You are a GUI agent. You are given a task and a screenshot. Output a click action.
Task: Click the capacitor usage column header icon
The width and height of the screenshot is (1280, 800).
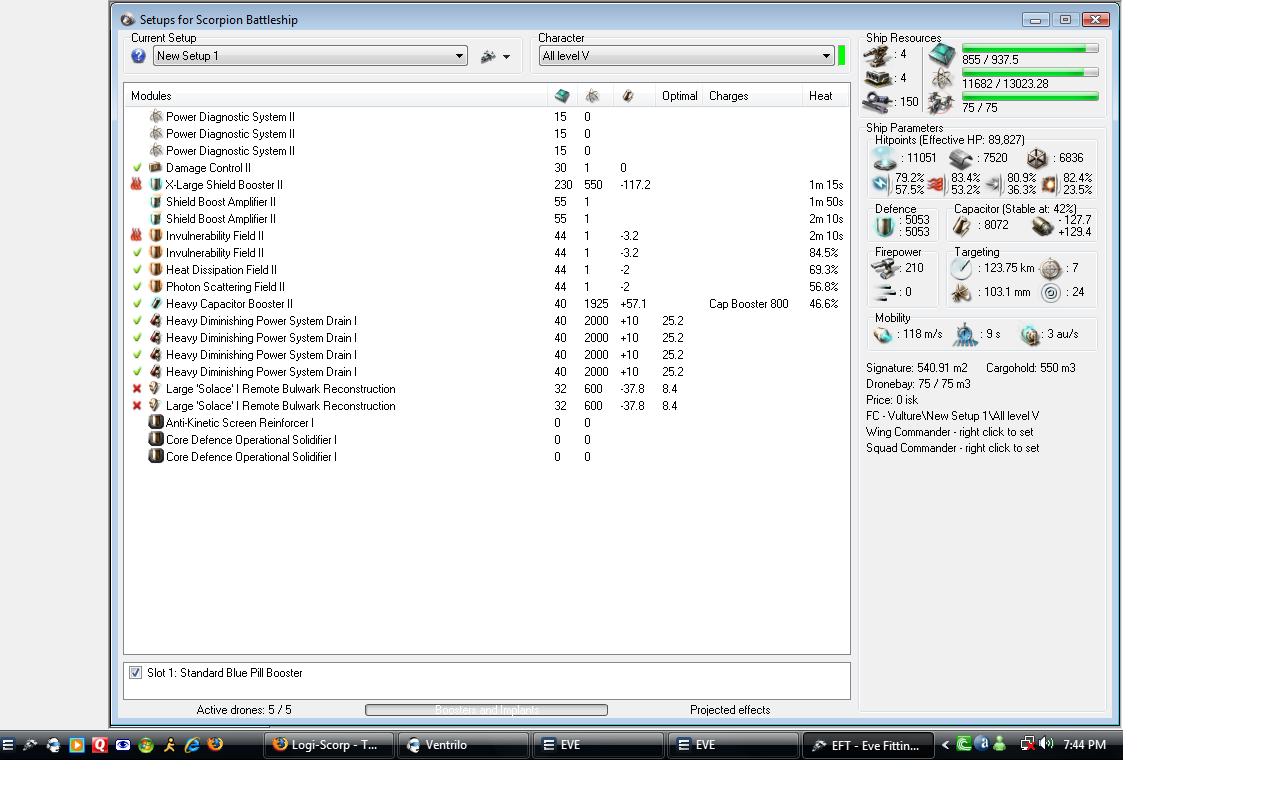click(628, 96)
